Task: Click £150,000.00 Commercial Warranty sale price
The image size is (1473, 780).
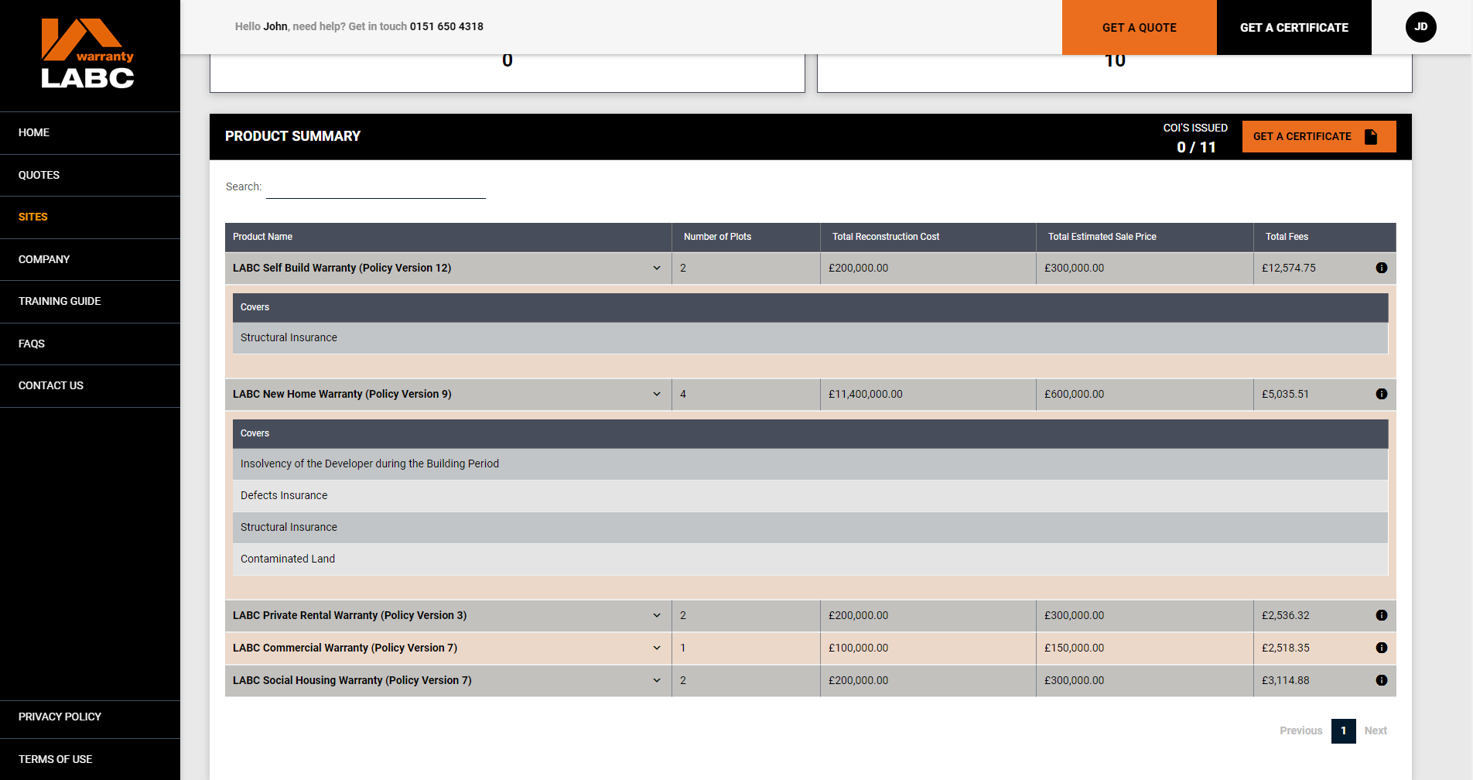Action: pos(1145,648)
